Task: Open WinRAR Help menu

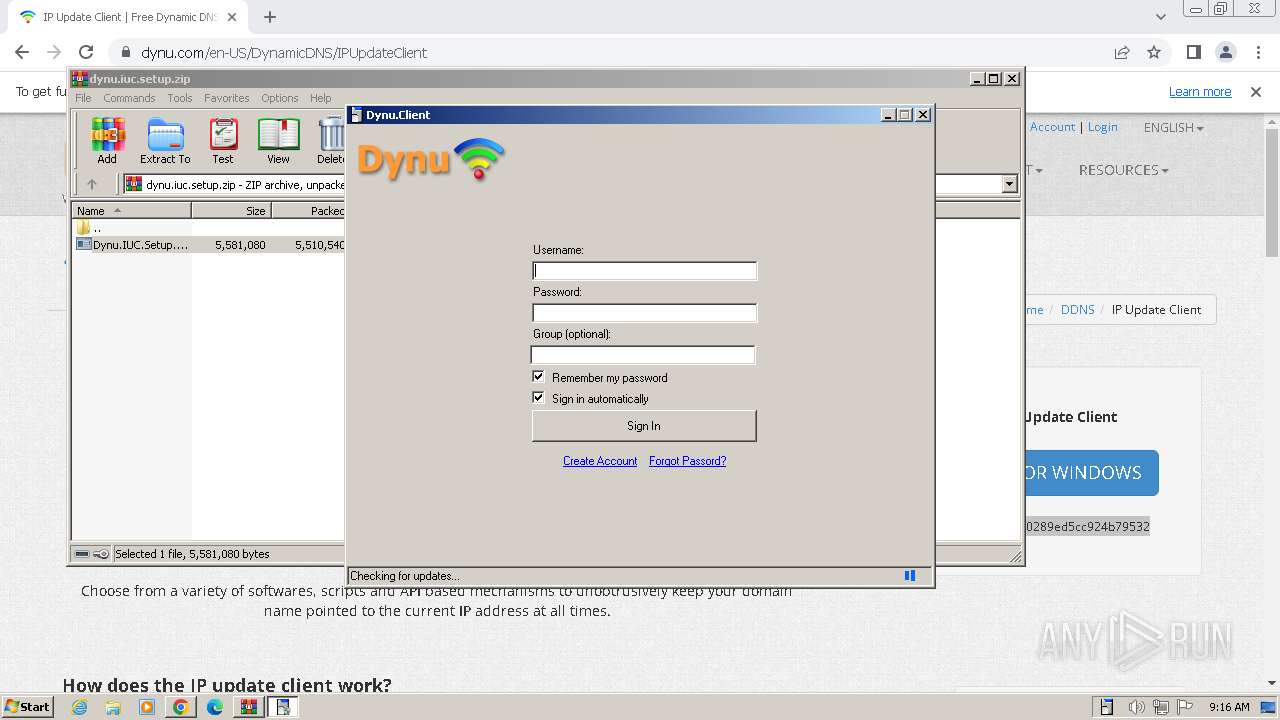Action: click(320, 98)
